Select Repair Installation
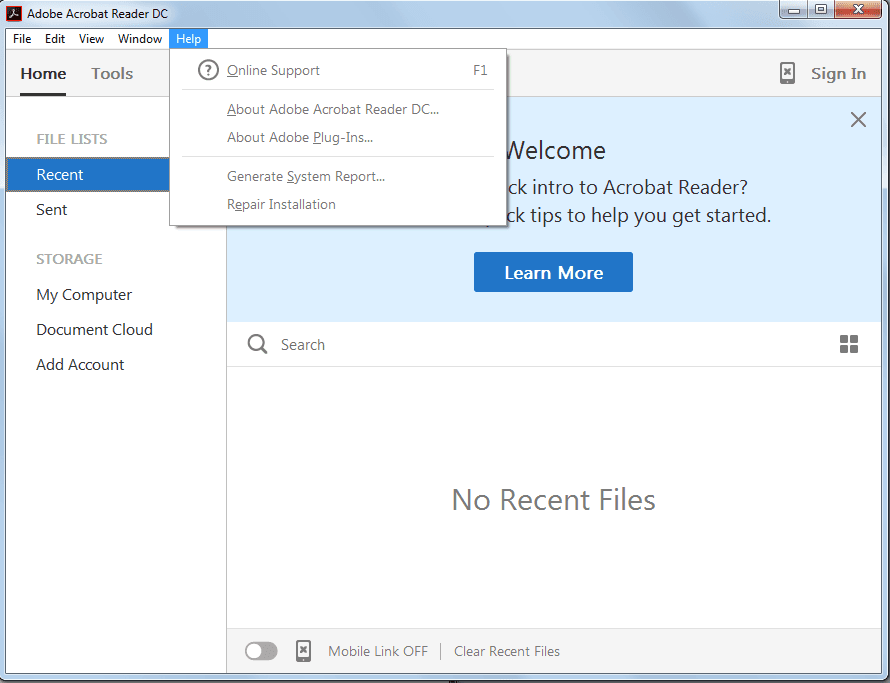The height and width of the screenshot is (683, 890). 338,204
